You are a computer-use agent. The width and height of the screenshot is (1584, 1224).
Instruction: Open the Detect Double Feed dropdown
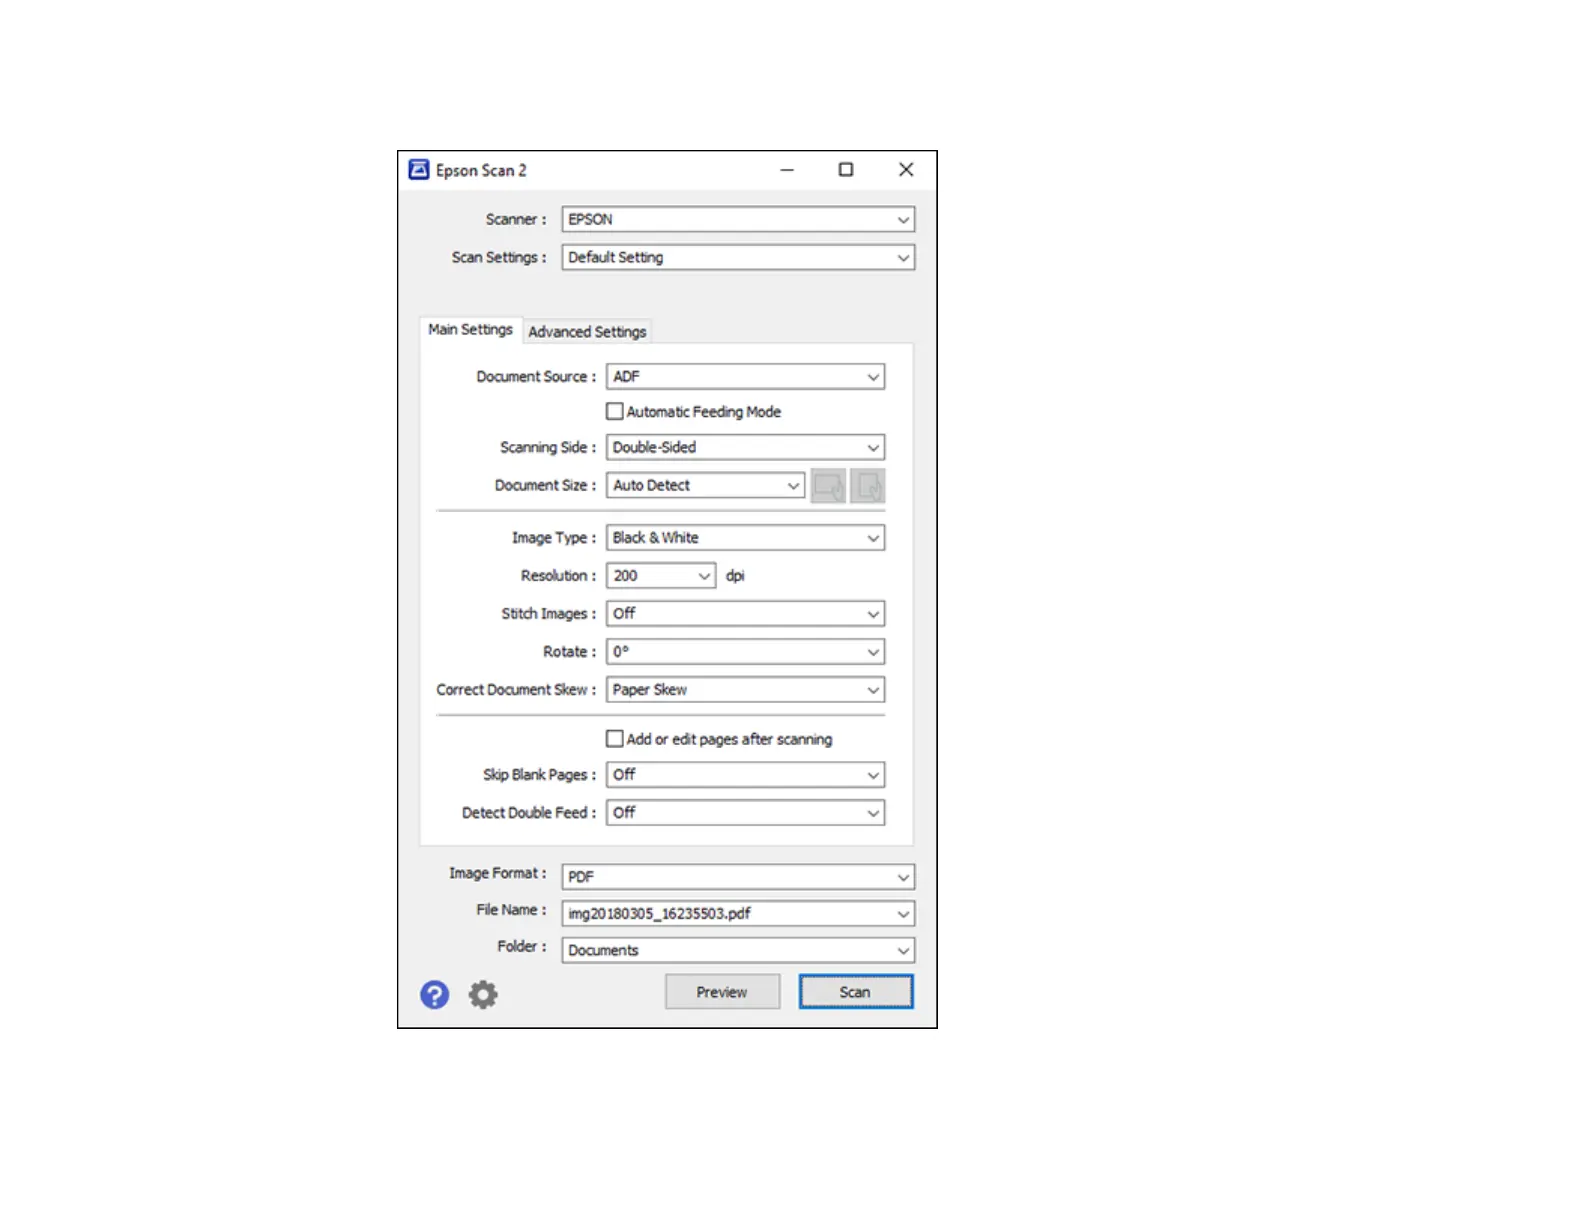(745, 813)
